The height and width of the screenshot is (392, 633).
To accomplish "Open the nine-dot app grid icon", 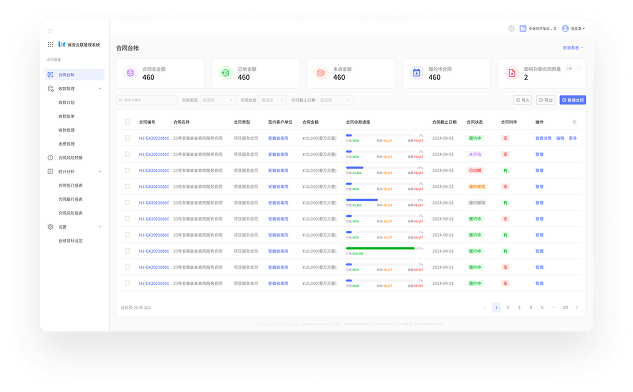I will (50, 44).
